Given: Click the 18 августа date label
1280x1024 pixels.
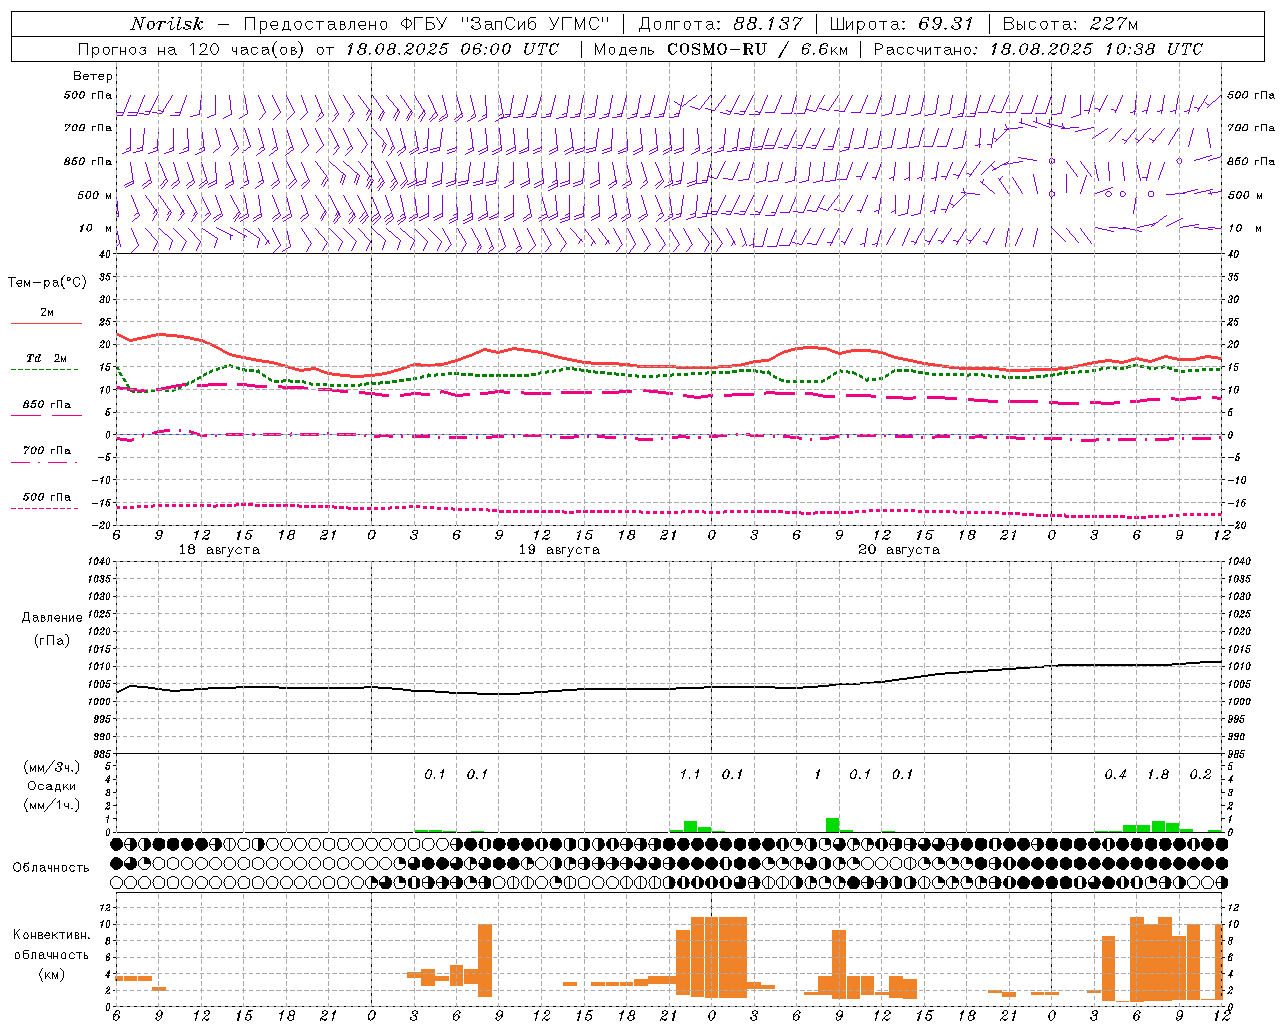Looking at the screenshot, I should [219, 550].
